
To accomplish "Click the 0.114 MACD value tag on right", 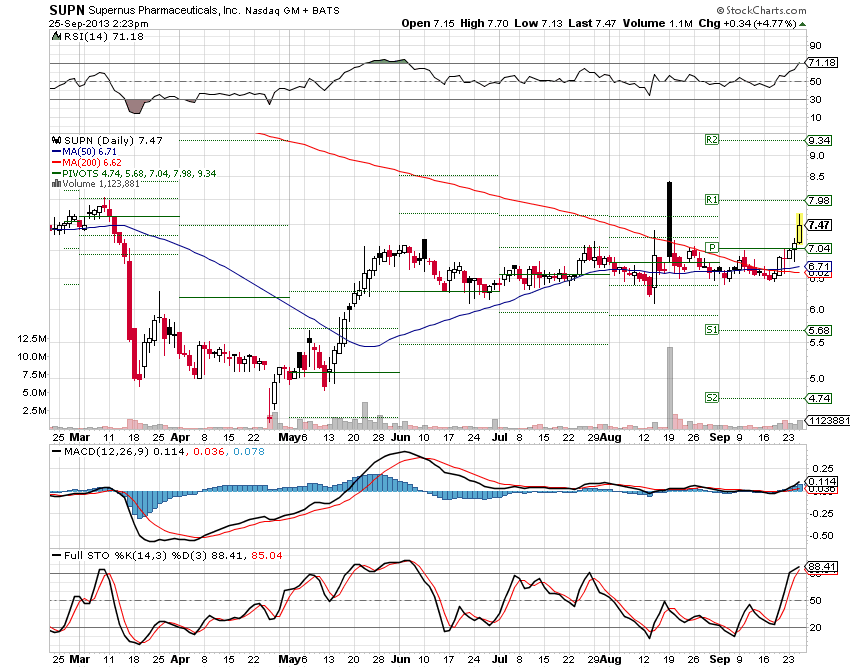I will pos(822,481).
